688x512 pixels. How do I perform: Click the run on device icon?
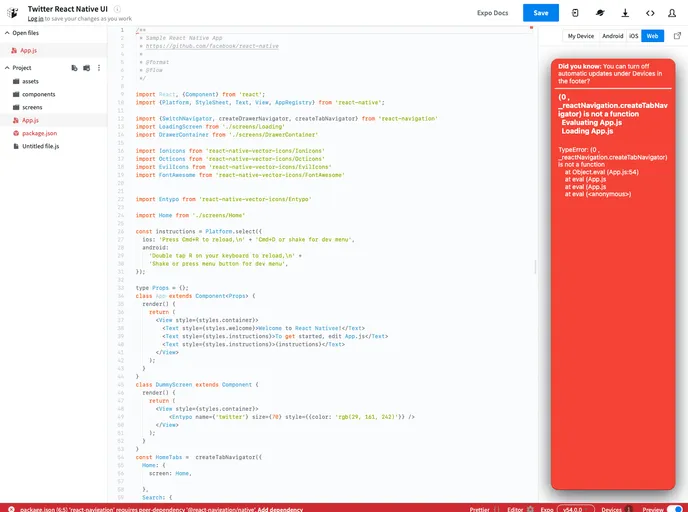(575, 13)
